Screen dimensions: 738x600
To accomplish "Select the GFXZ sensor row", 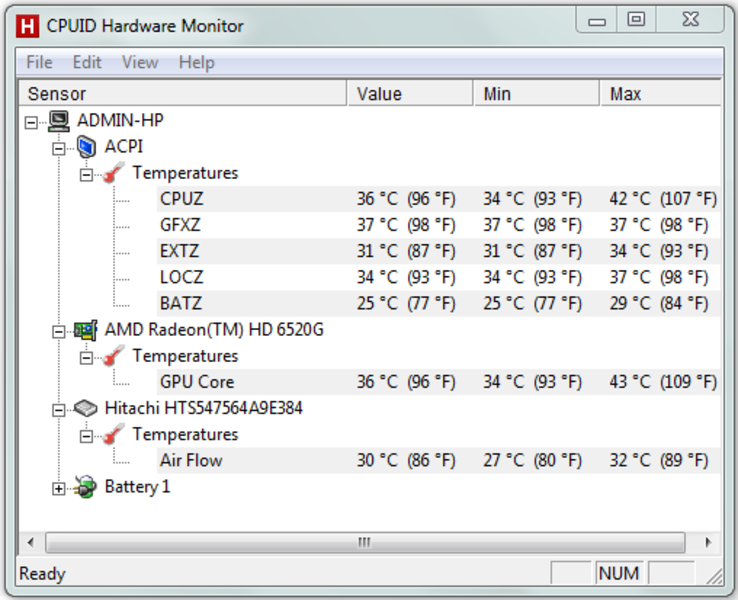I will (438, 225).
